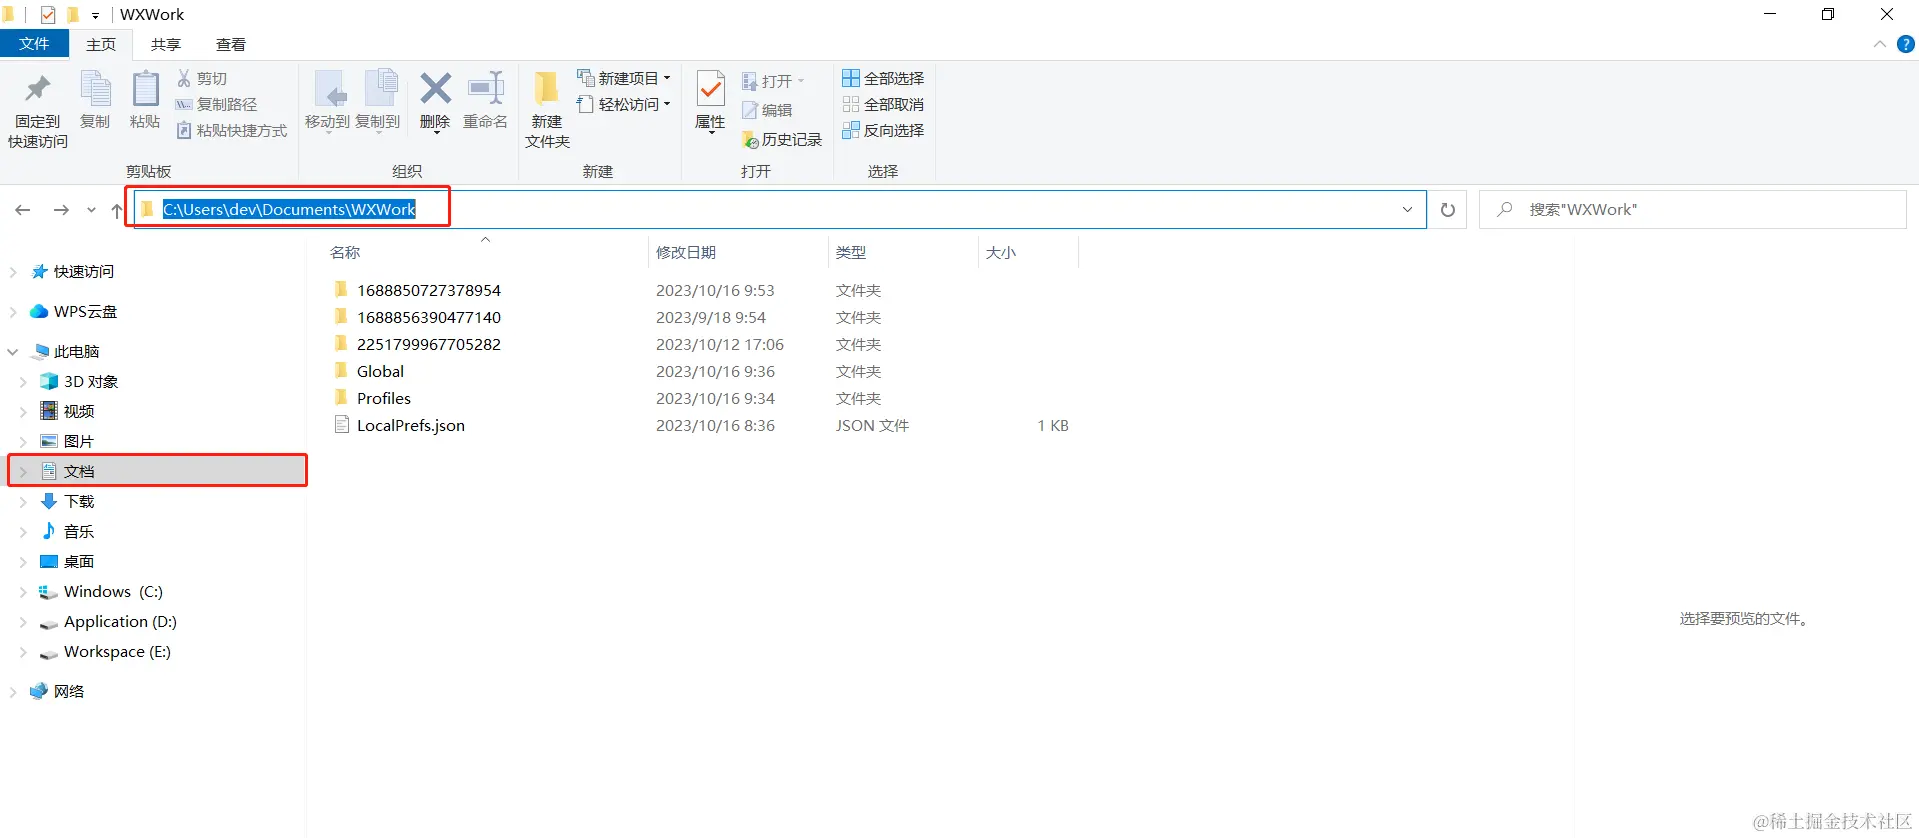Deselect all items

(x=883, y=104)
